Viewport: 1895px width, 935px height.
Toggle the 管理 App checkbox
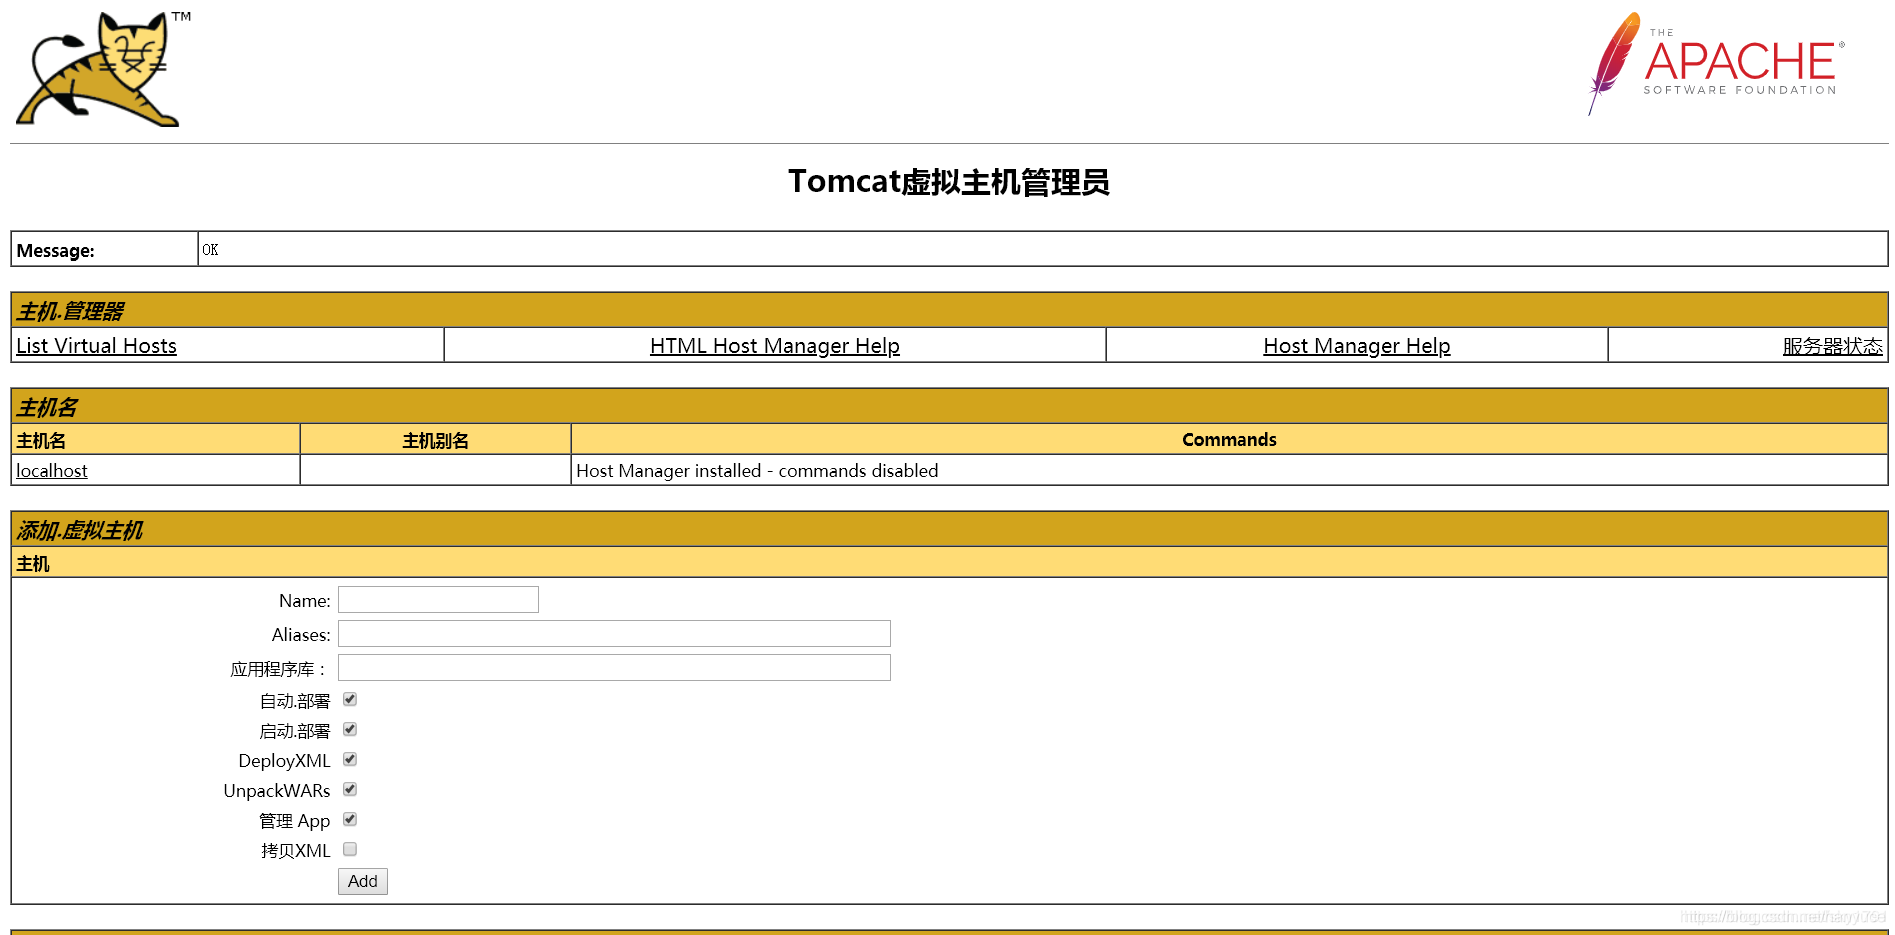point(350,820)
